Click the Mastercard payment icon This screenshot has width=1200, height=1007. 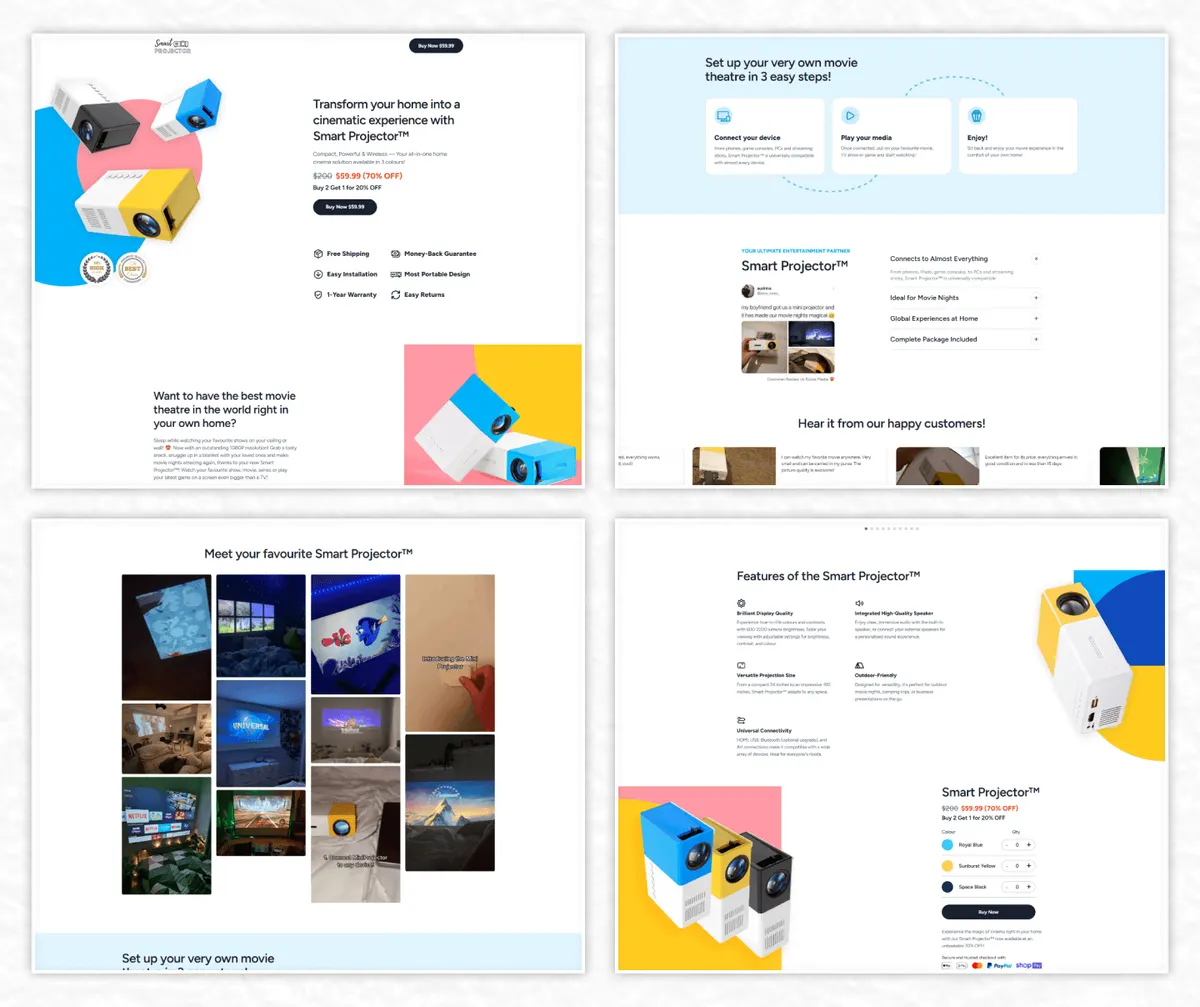tap(977, 965)
